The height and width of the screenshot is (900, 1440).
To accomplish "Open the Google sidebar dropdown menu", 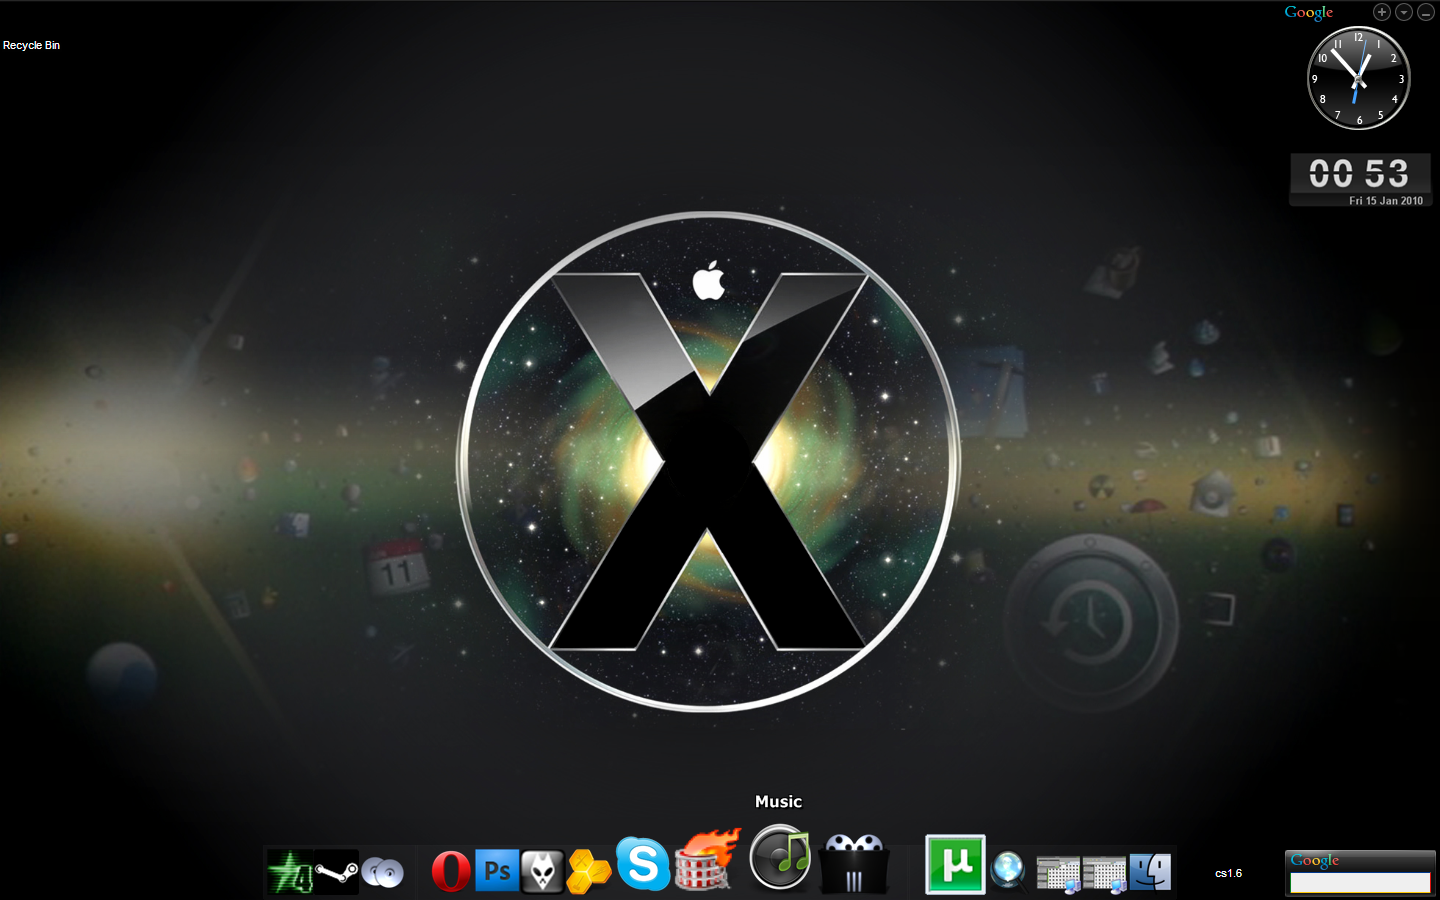I will click(x=1404, y=12).
